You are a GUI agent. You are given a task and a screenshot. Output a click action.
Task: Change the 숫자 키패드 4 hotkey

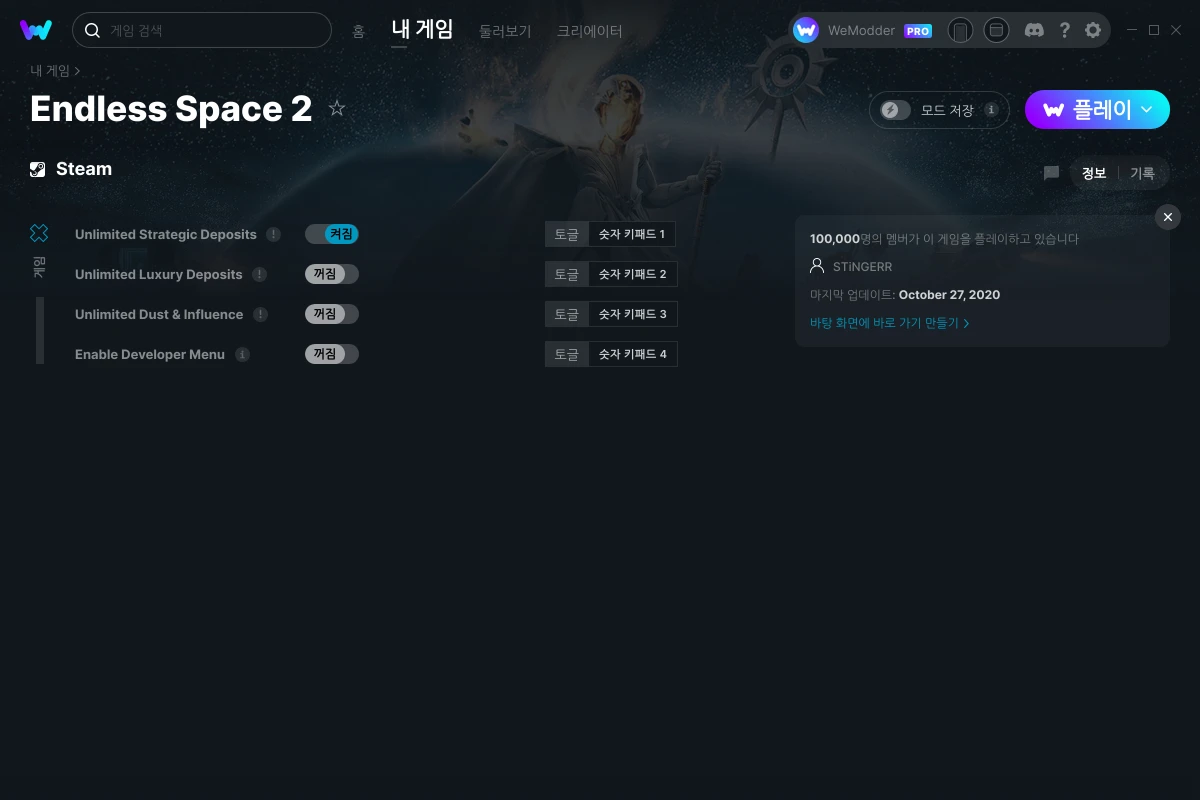(x=633, y=354)
